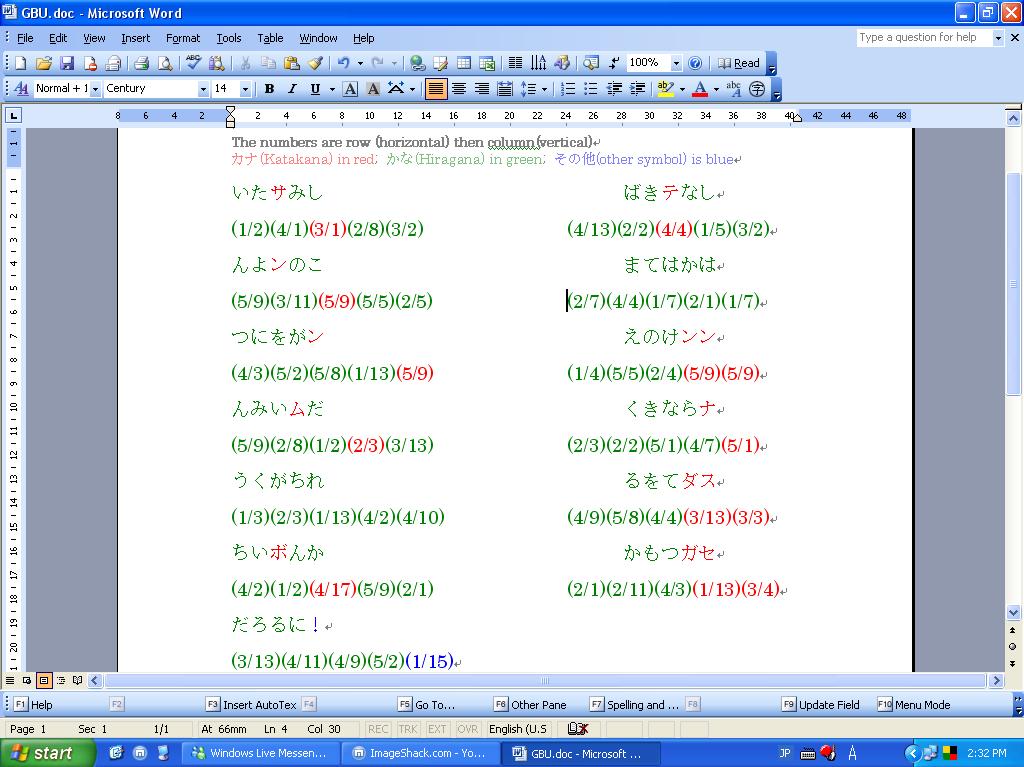
Task: Align text to the right
Action: [482, 89]
